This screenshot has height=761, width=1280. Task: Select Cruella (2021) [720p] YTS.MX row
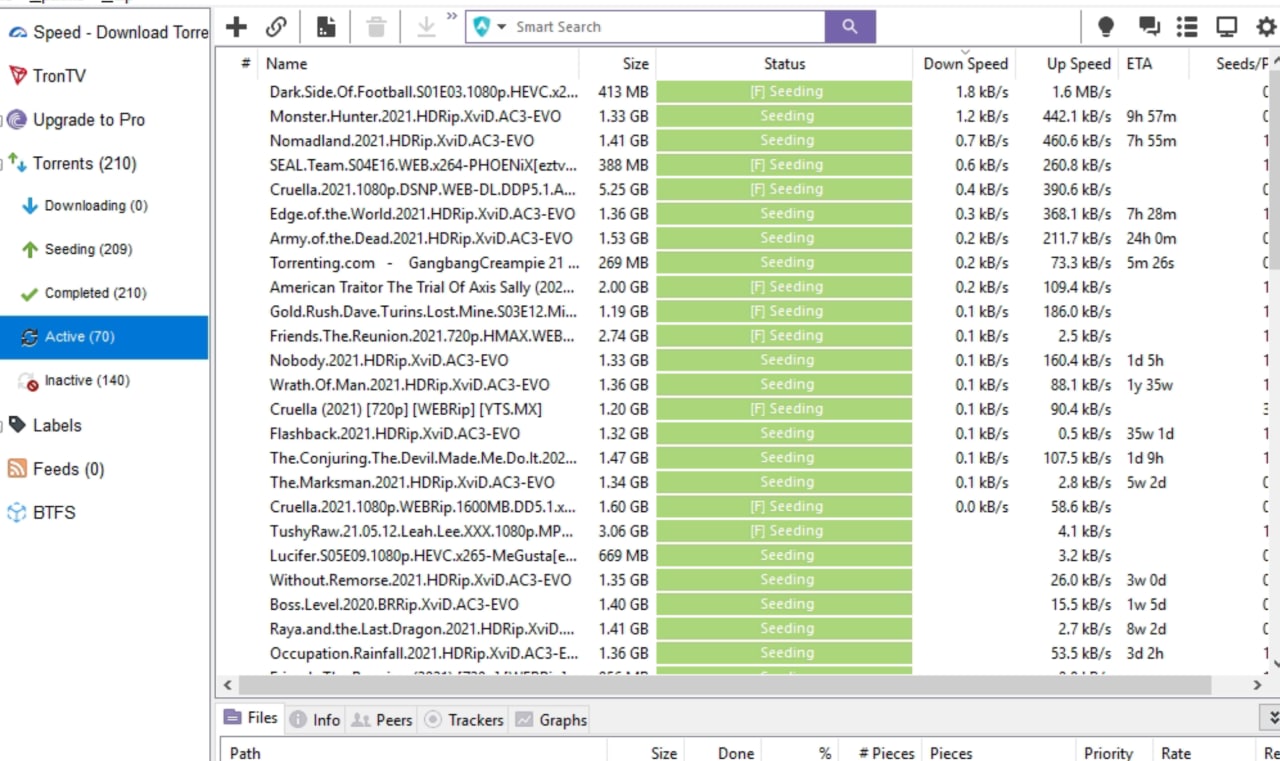[x=743, y=409]
